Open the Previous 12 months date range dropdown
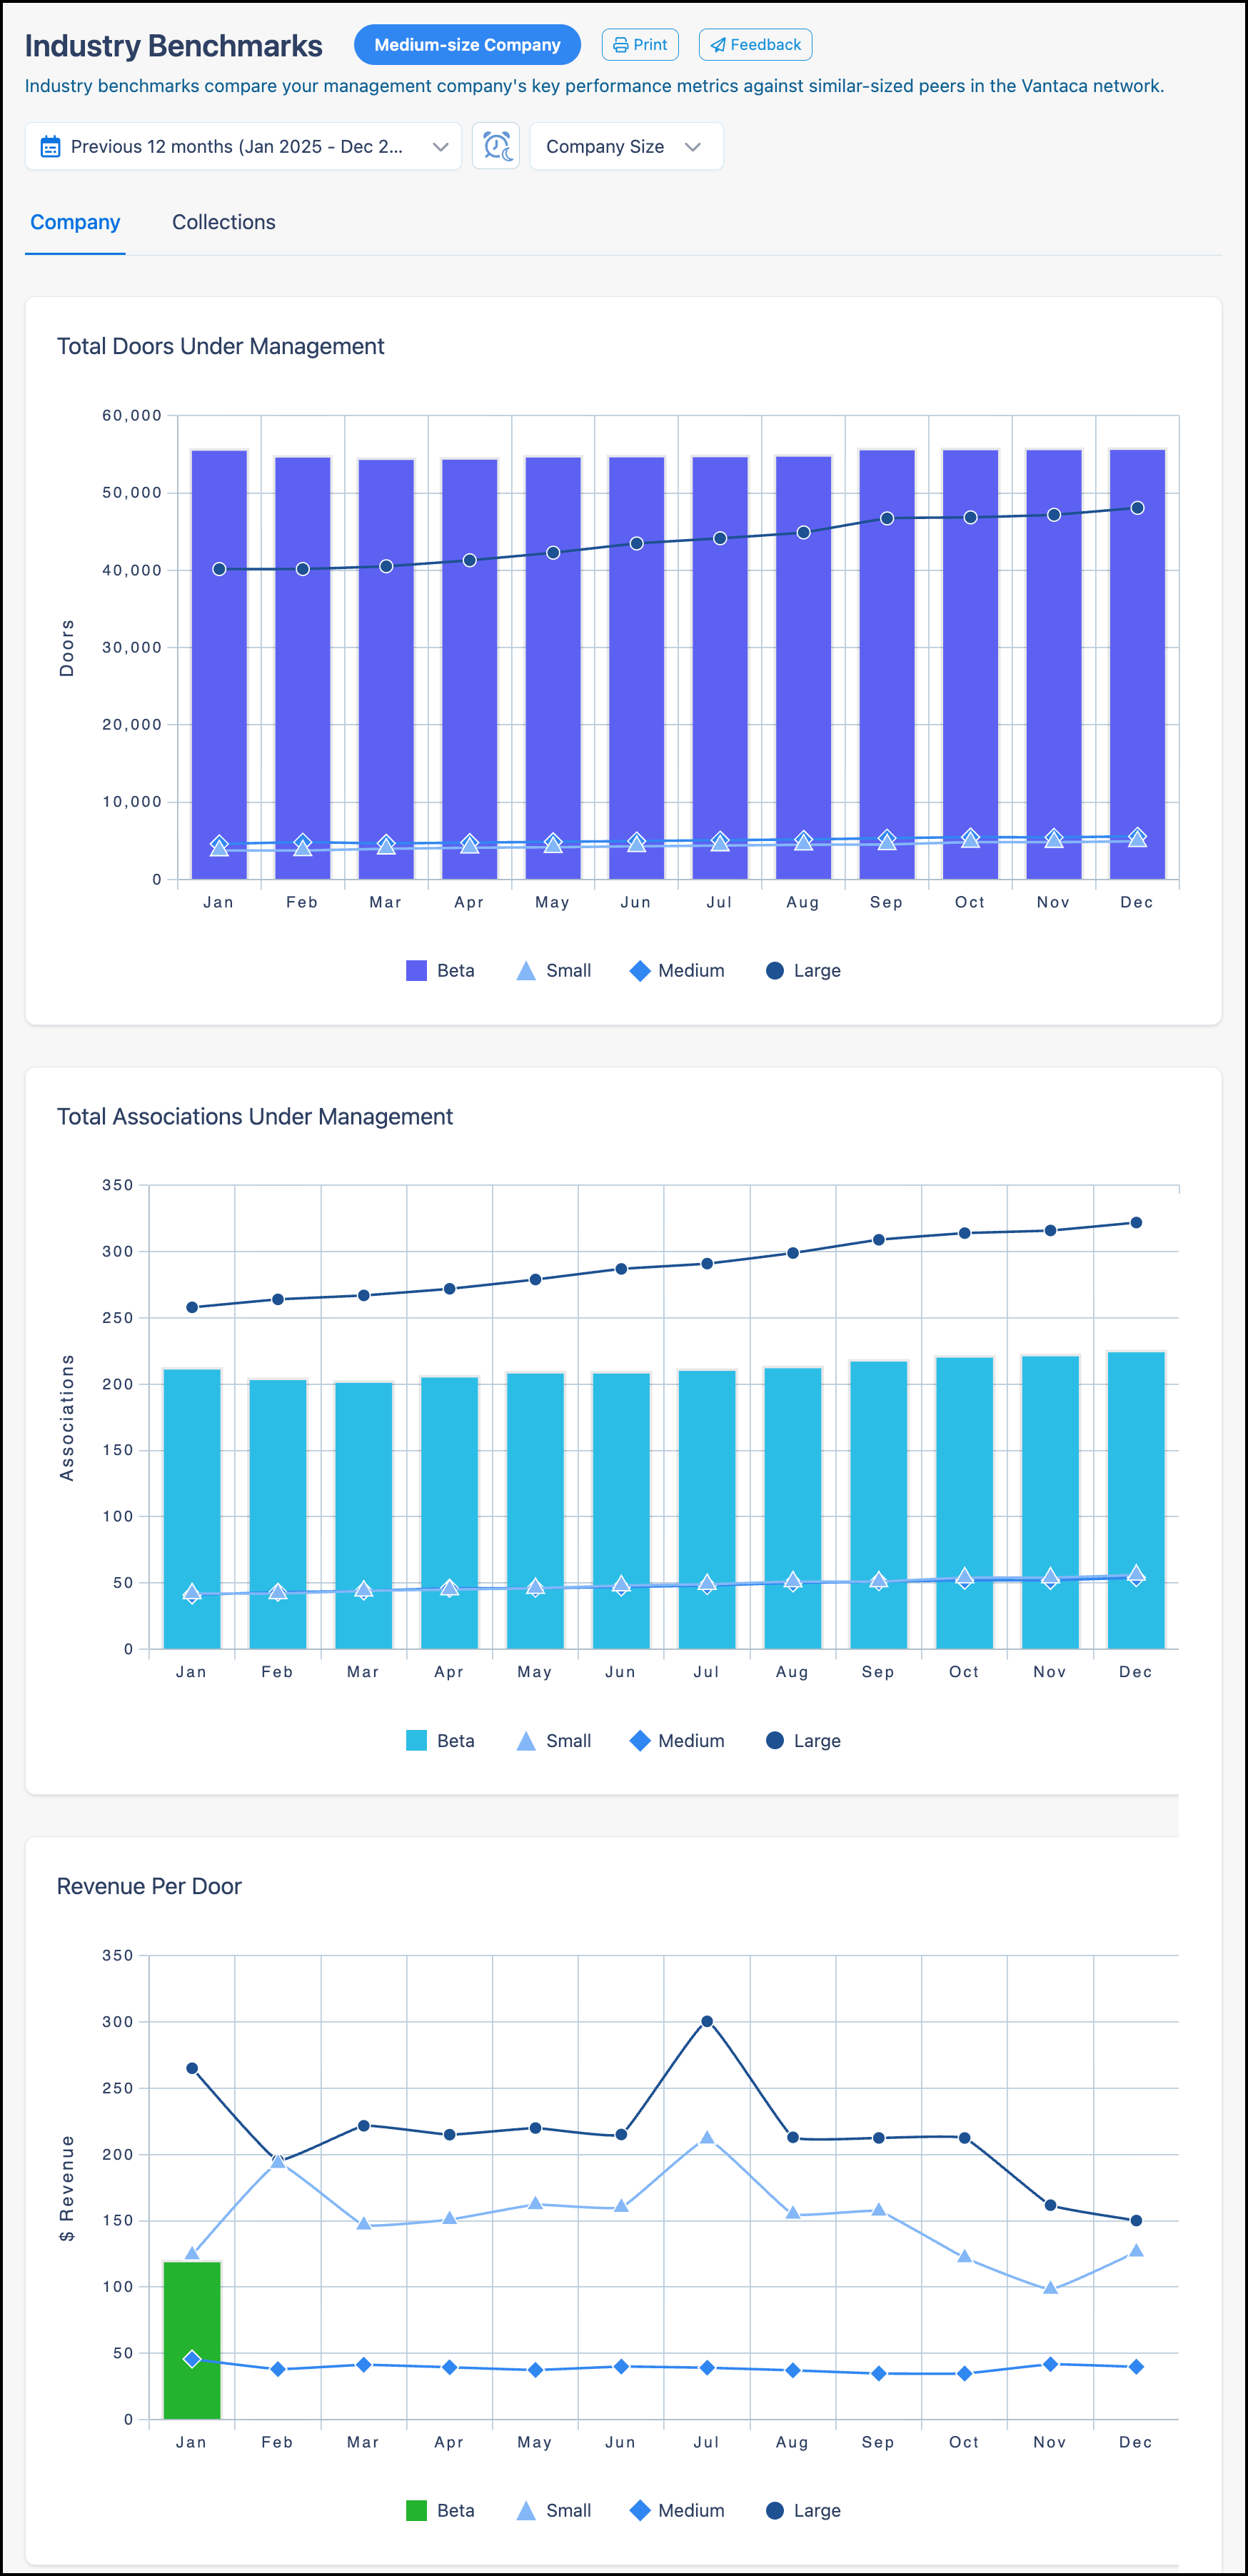The width and height of the screenshot is (1248, 2576). (x=242, y=146)
